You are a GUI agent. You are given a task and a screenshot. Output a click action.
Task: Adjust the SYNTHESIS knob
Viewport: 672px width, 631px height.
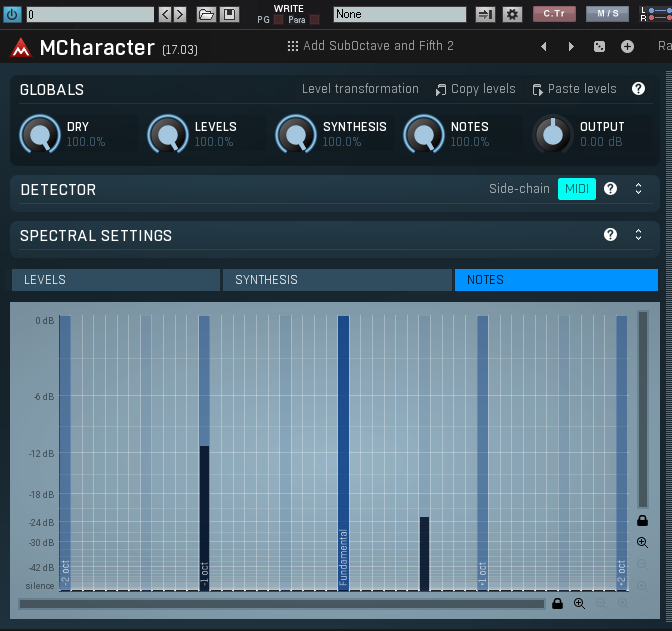[295, 135]
